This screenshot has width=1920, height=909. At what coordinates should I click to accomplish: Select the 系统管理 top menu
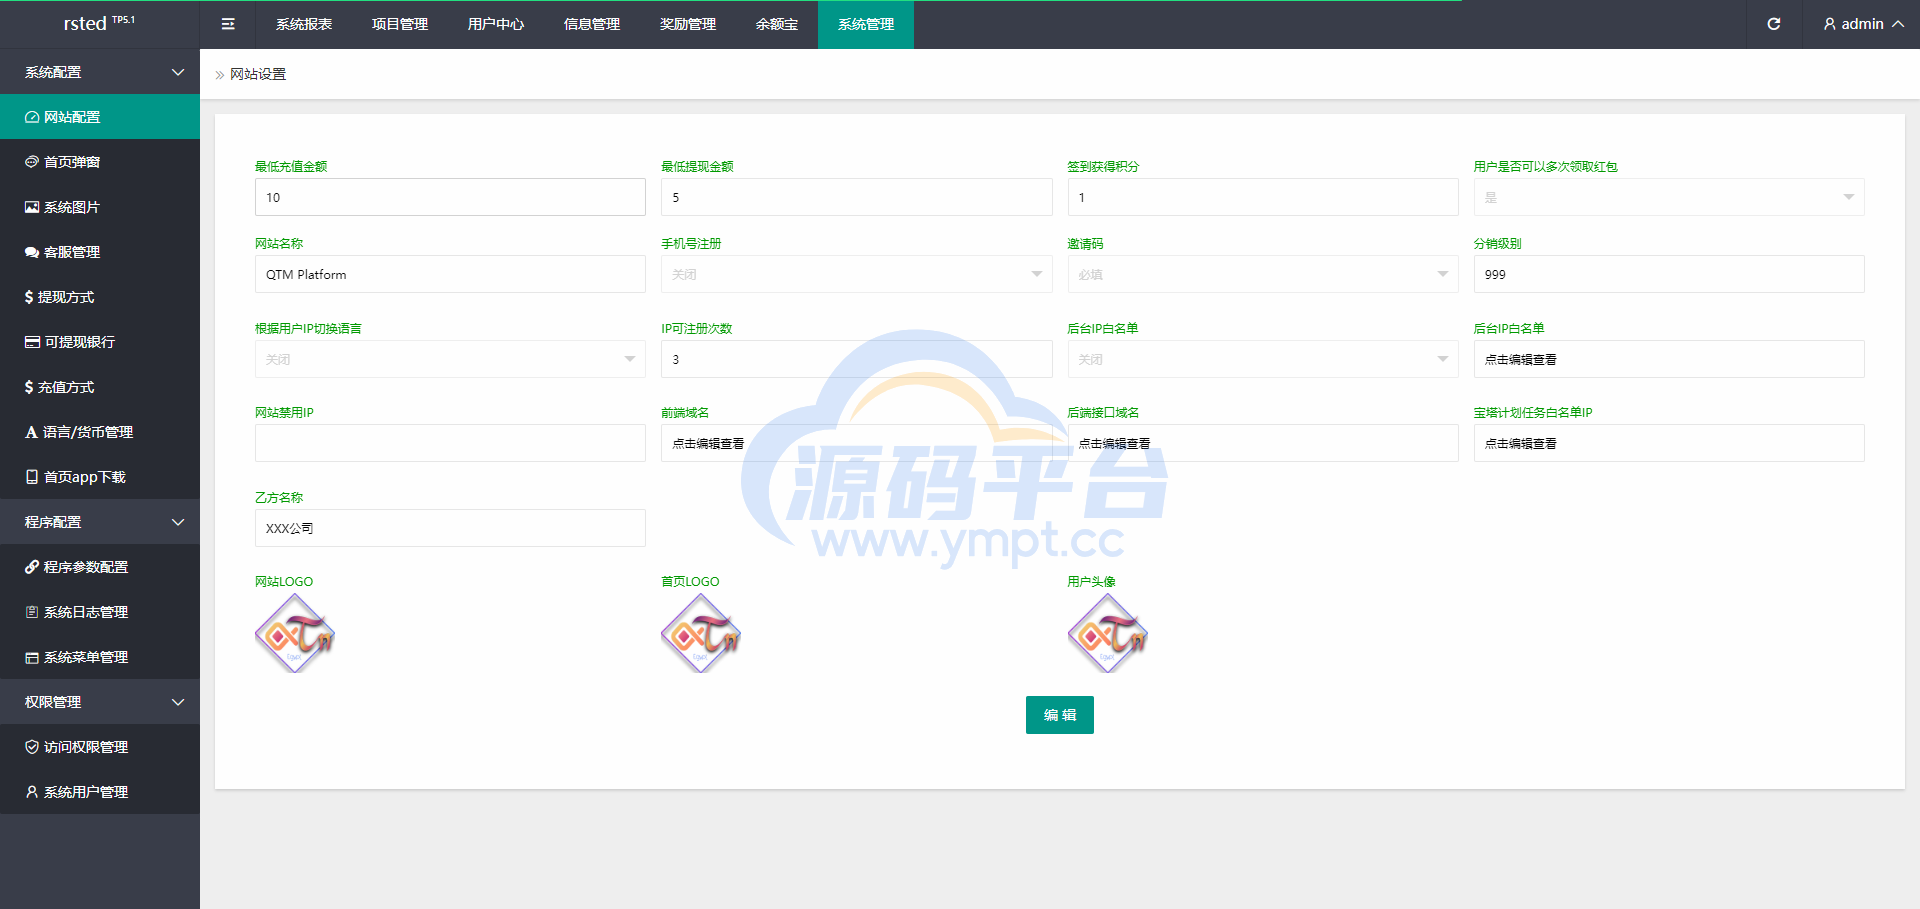[x=866, y=24]
